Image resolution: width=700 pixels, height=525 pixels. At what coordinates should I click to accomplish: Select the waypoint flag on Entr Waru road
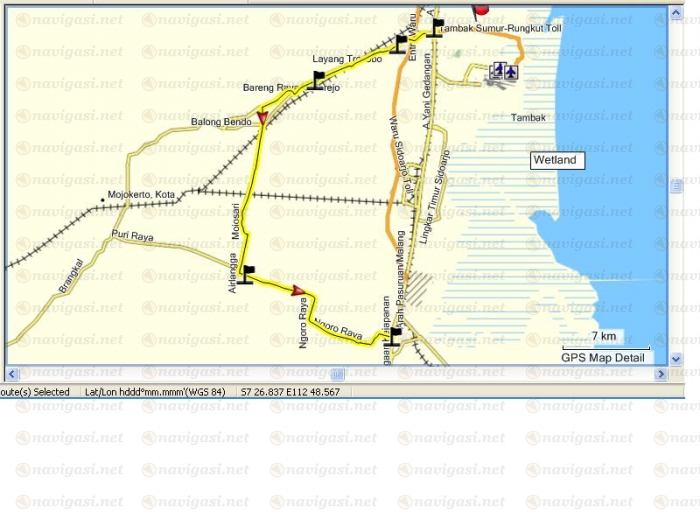[x=400, y=44]
